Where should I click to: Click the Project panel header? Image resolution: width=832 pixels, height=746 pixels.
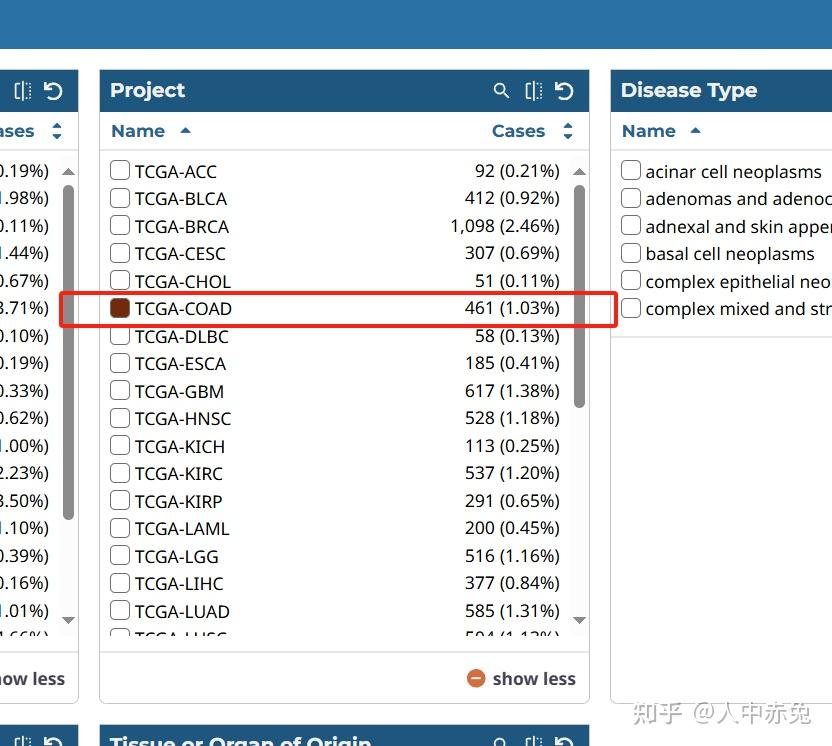[x=147, y=90]
